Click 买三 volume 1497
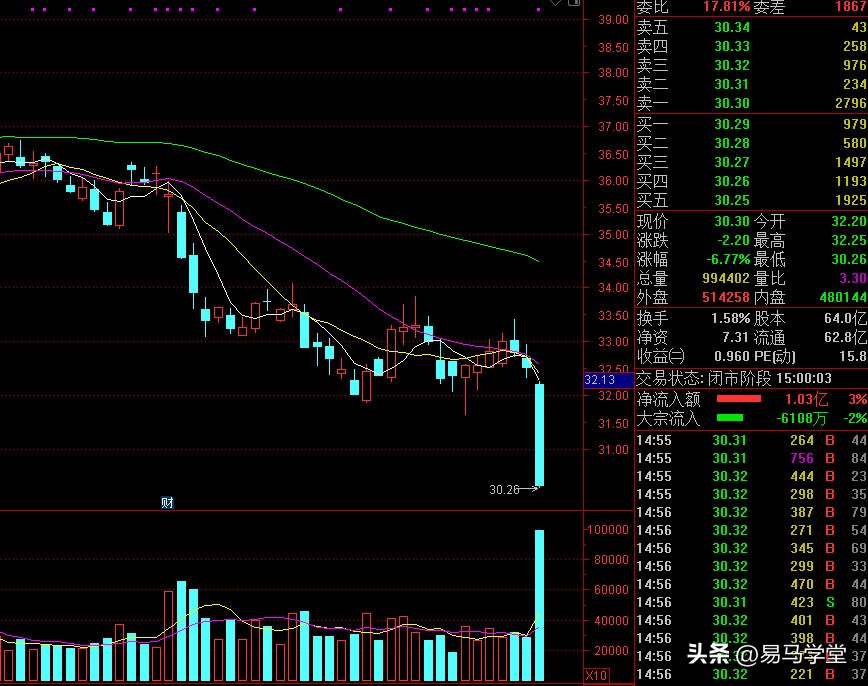Viewport: 868px width, 686px height. pyautogui.click(x=851, y=162)
